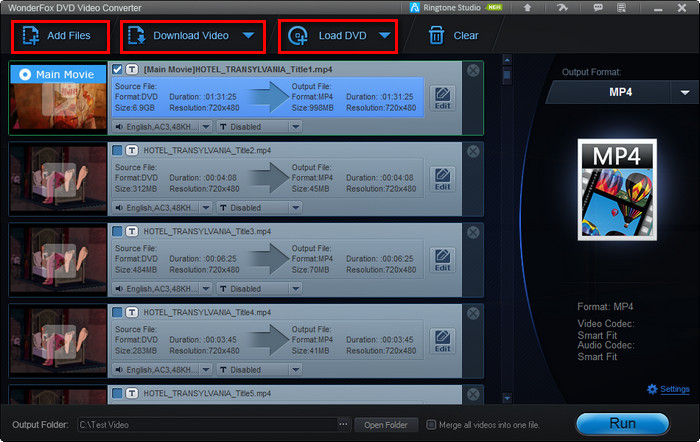
Task: Select the HOTEL_TRANSYLVANIA_Title3.mp4 file name
Action: 207,231
